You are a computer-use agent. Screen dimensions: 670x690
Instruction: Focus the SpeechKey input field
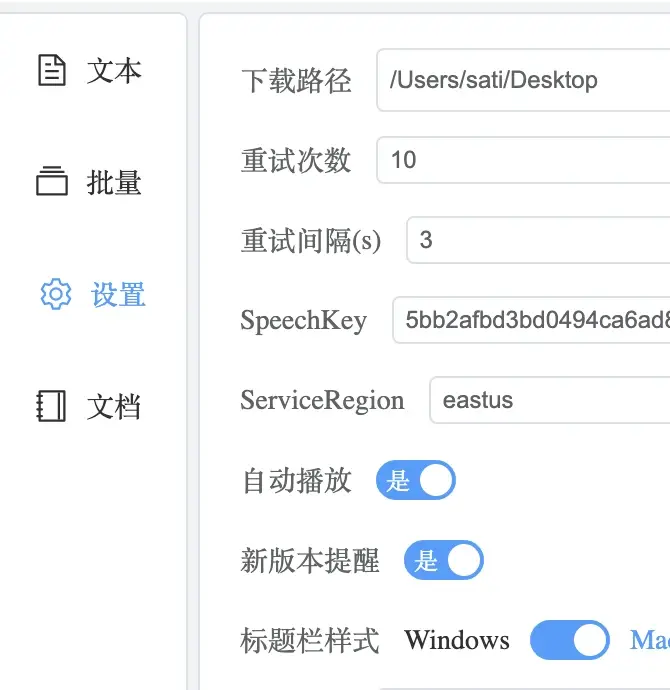click(531, 320)
